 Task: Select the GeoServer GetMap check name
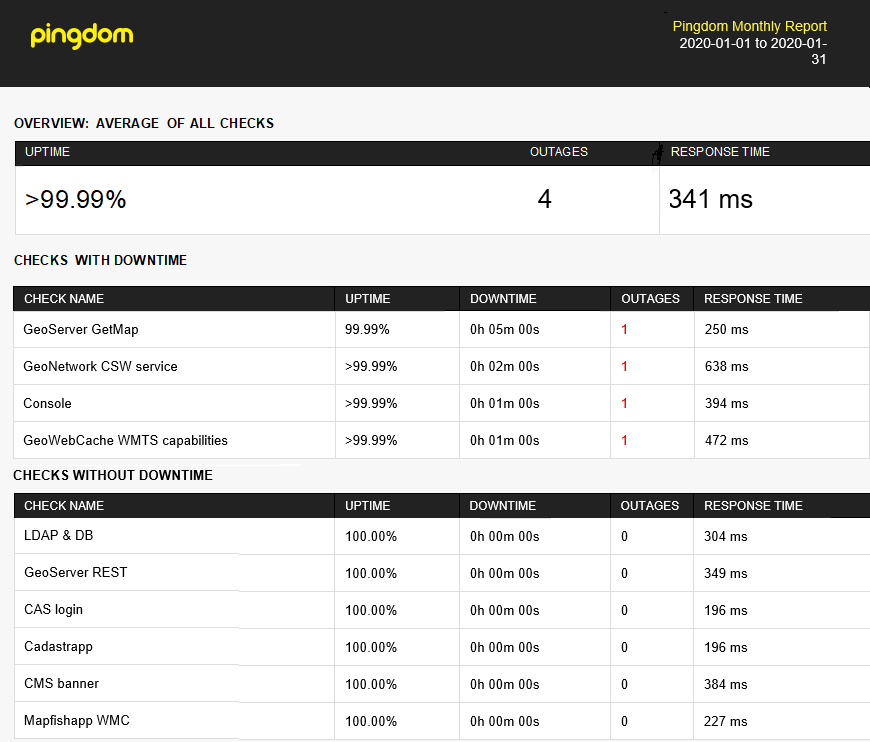[80, 329]
